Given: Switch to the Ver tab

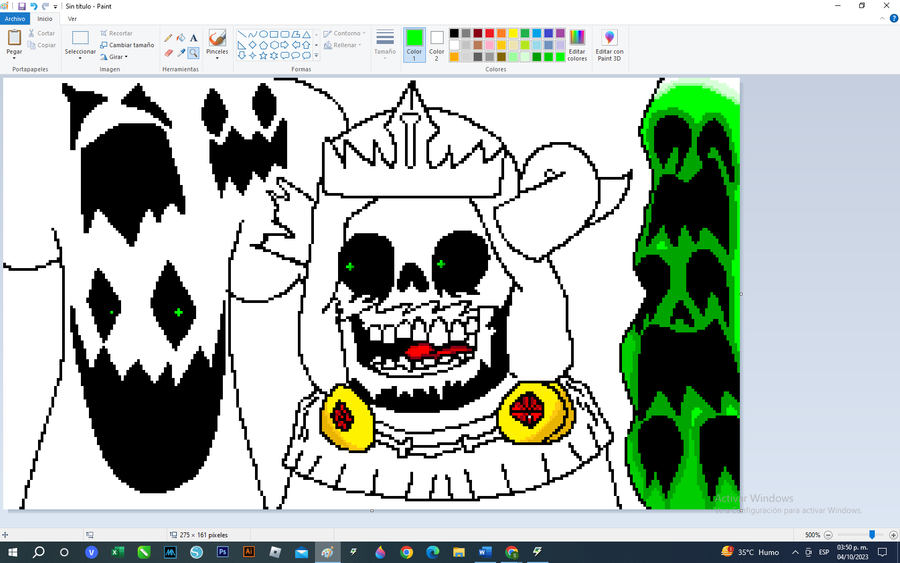Looking at the screenshot, I should (x=72, y=18).
